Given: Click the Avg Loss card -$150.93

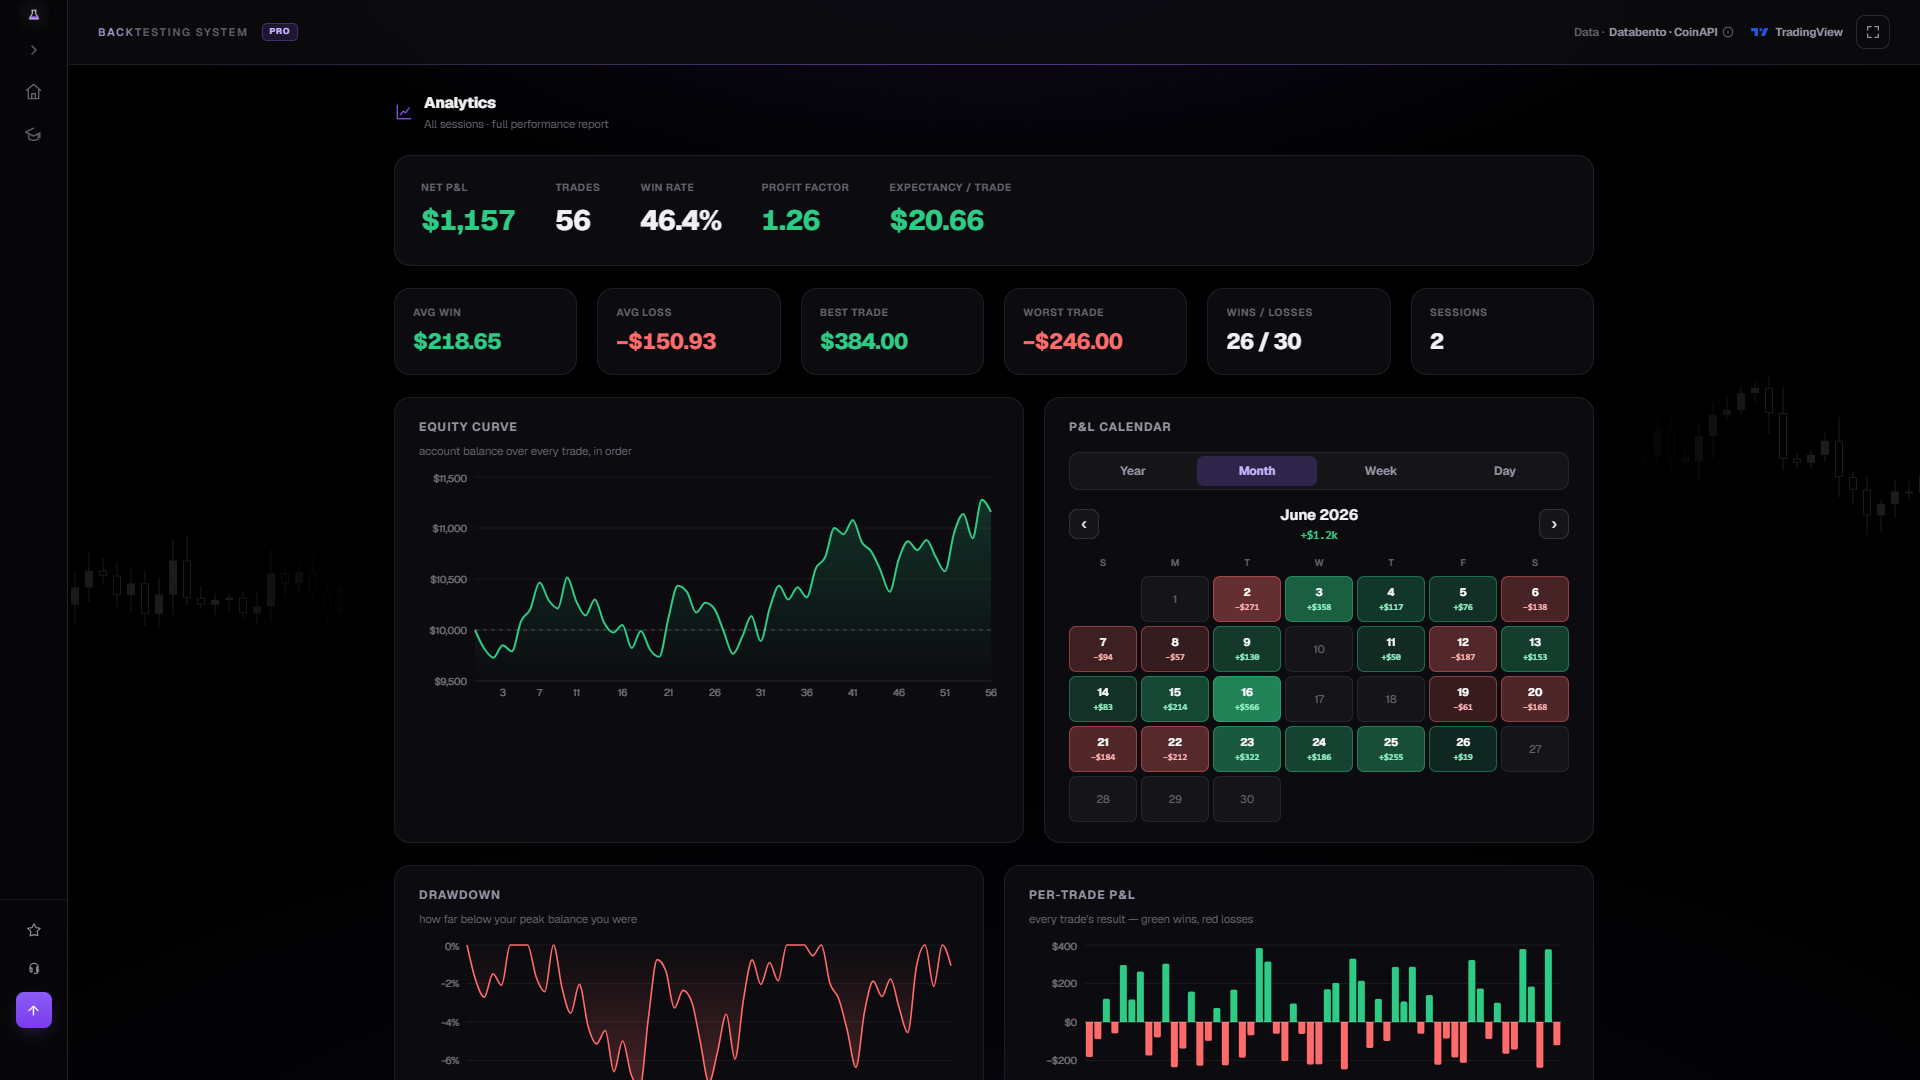Looking at the screenshot, I should [x=688, y=332].
